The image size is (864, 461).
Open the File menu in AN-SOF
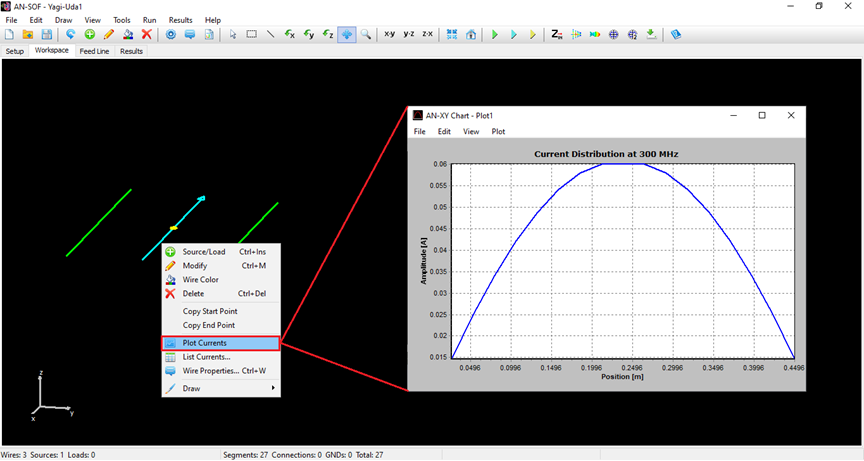[12, 20]
